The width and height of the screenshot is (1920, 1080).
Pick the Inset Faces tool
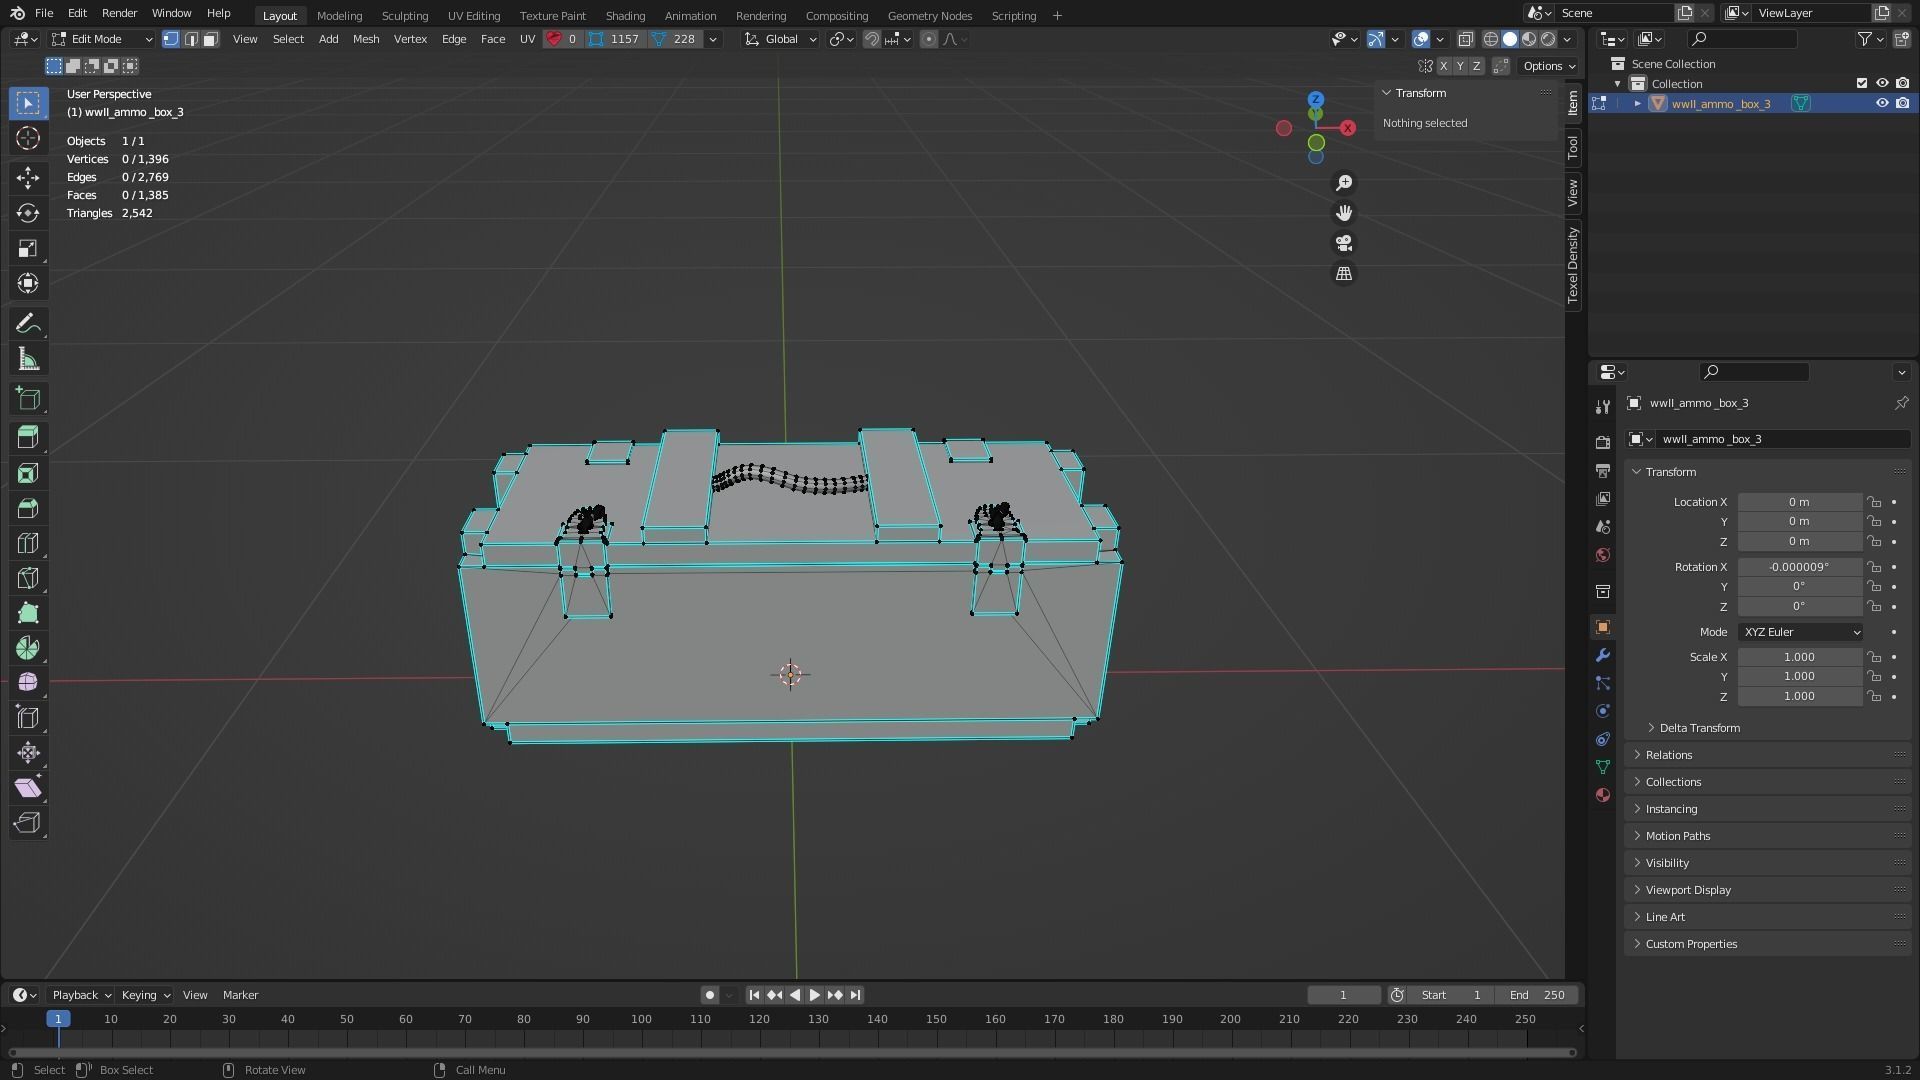[28, 473]
